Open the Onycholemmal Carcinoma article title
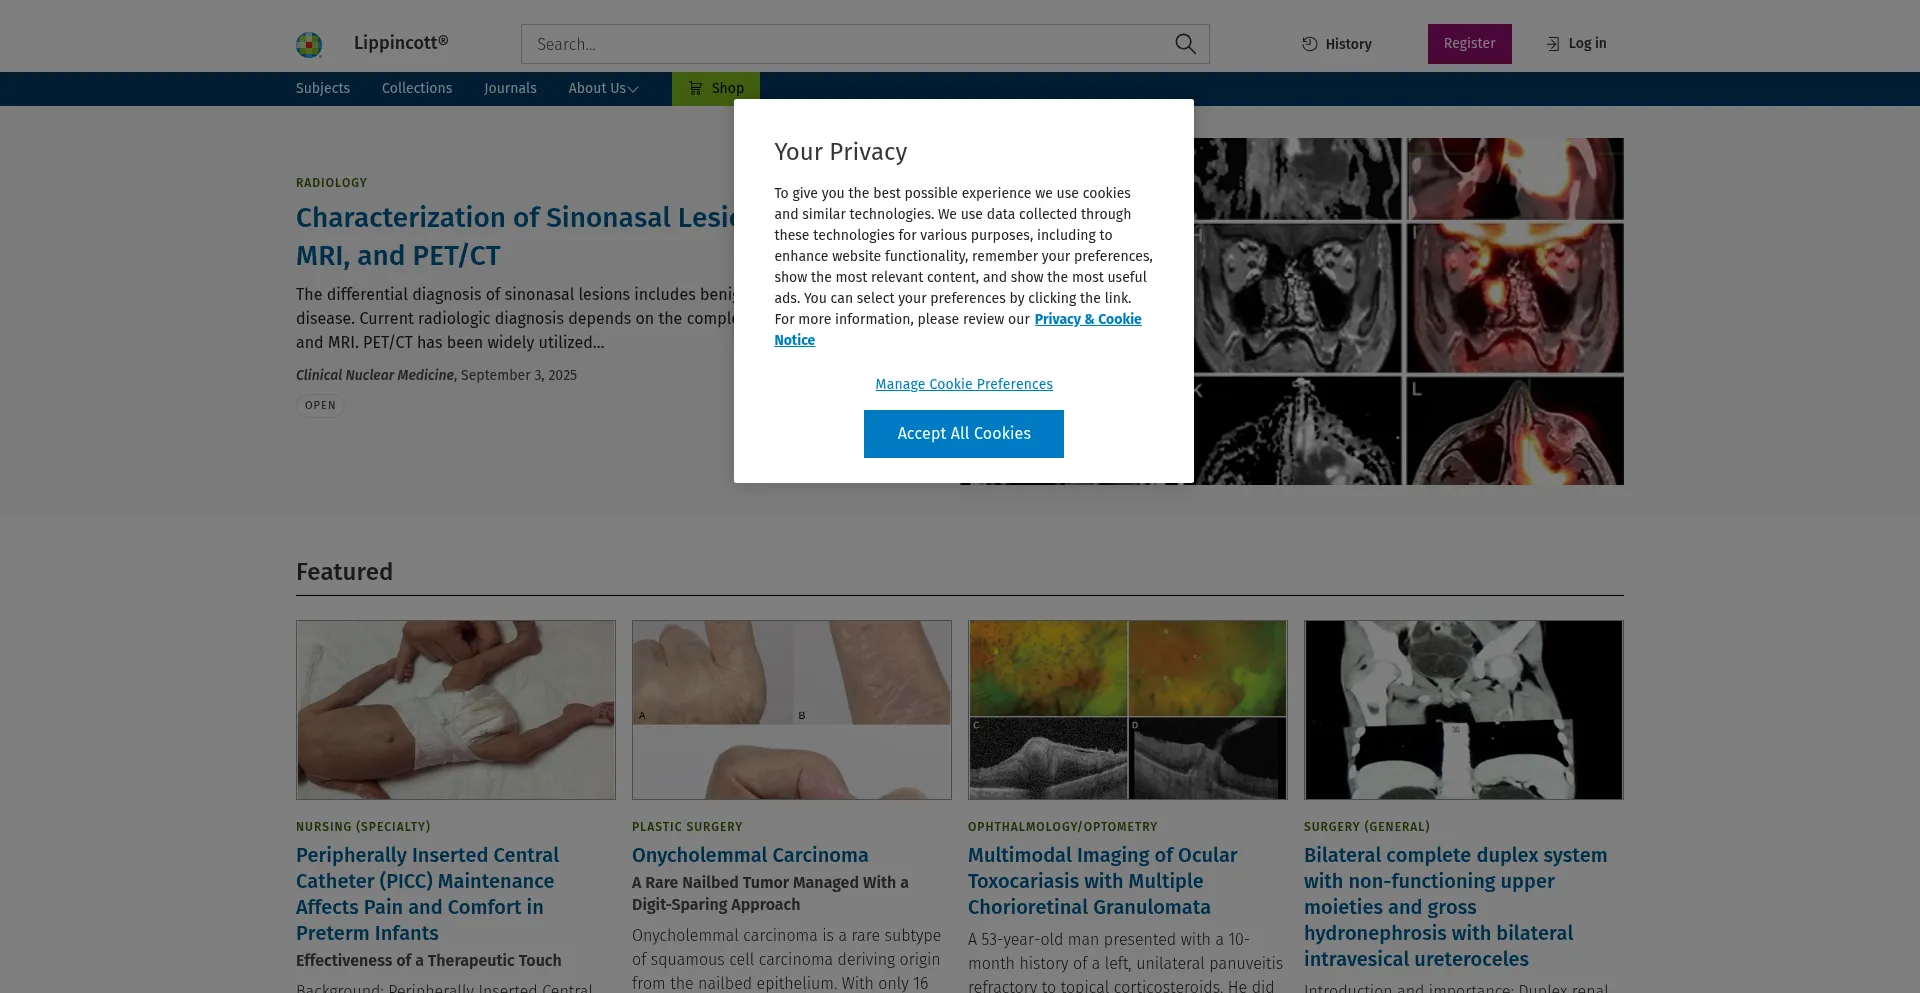 750,855
